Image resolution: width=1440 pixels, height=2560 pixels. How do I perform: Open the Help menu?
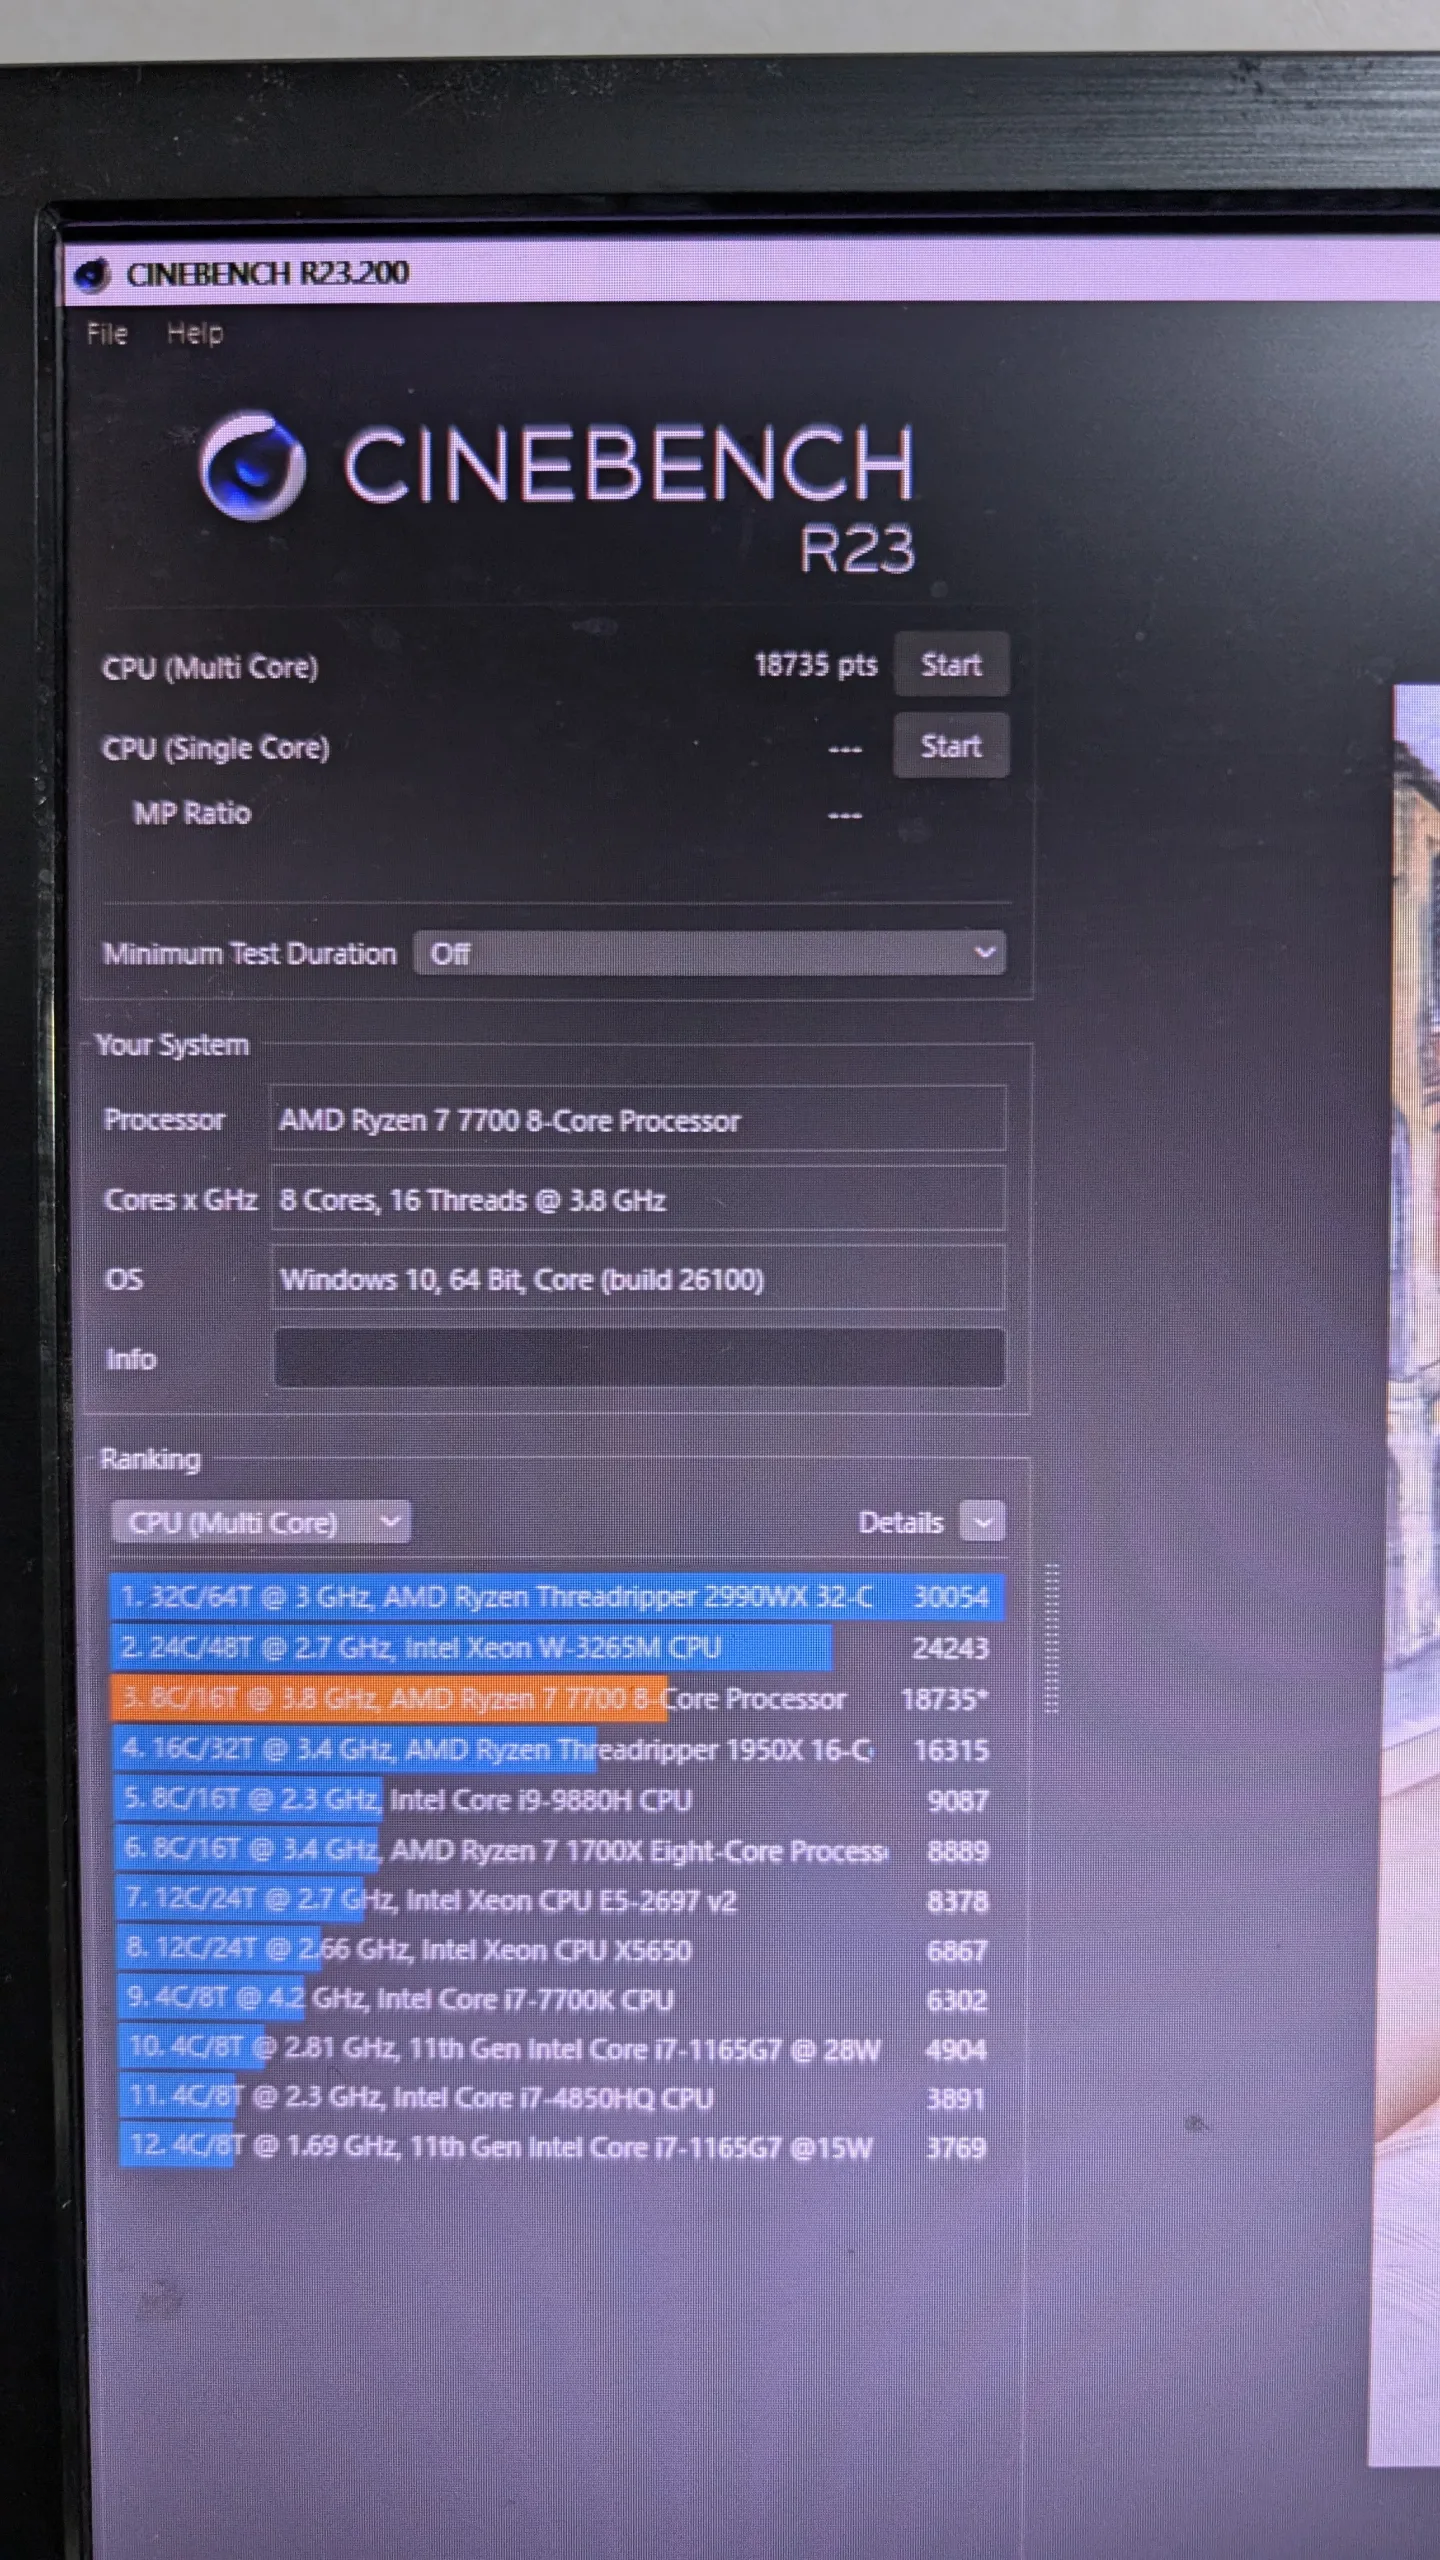coord(195,333)
